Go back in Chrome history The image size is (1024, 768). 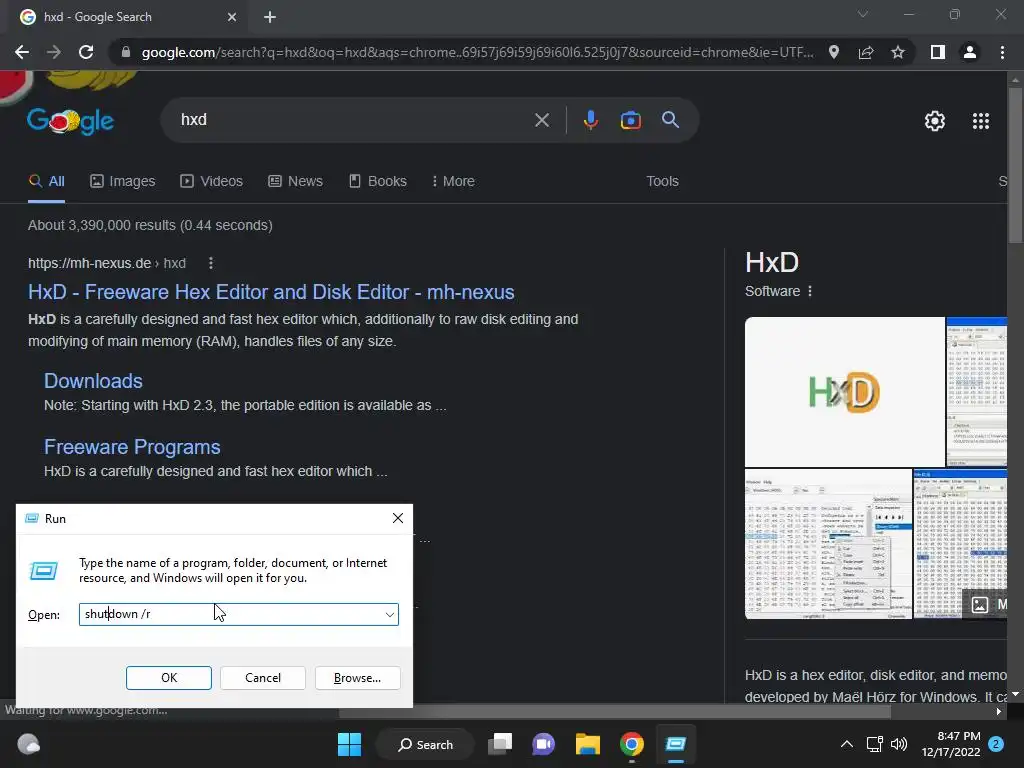click(22, 52)
